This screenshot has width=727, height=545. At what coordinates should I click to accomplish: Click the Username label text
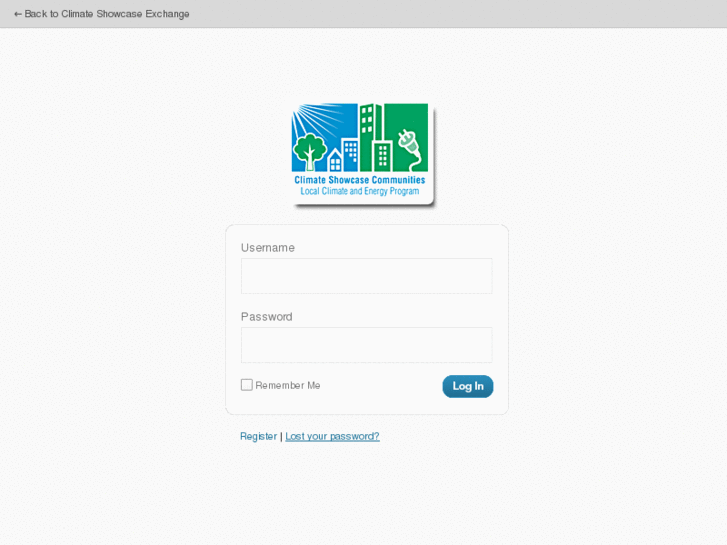pos(268,248)
